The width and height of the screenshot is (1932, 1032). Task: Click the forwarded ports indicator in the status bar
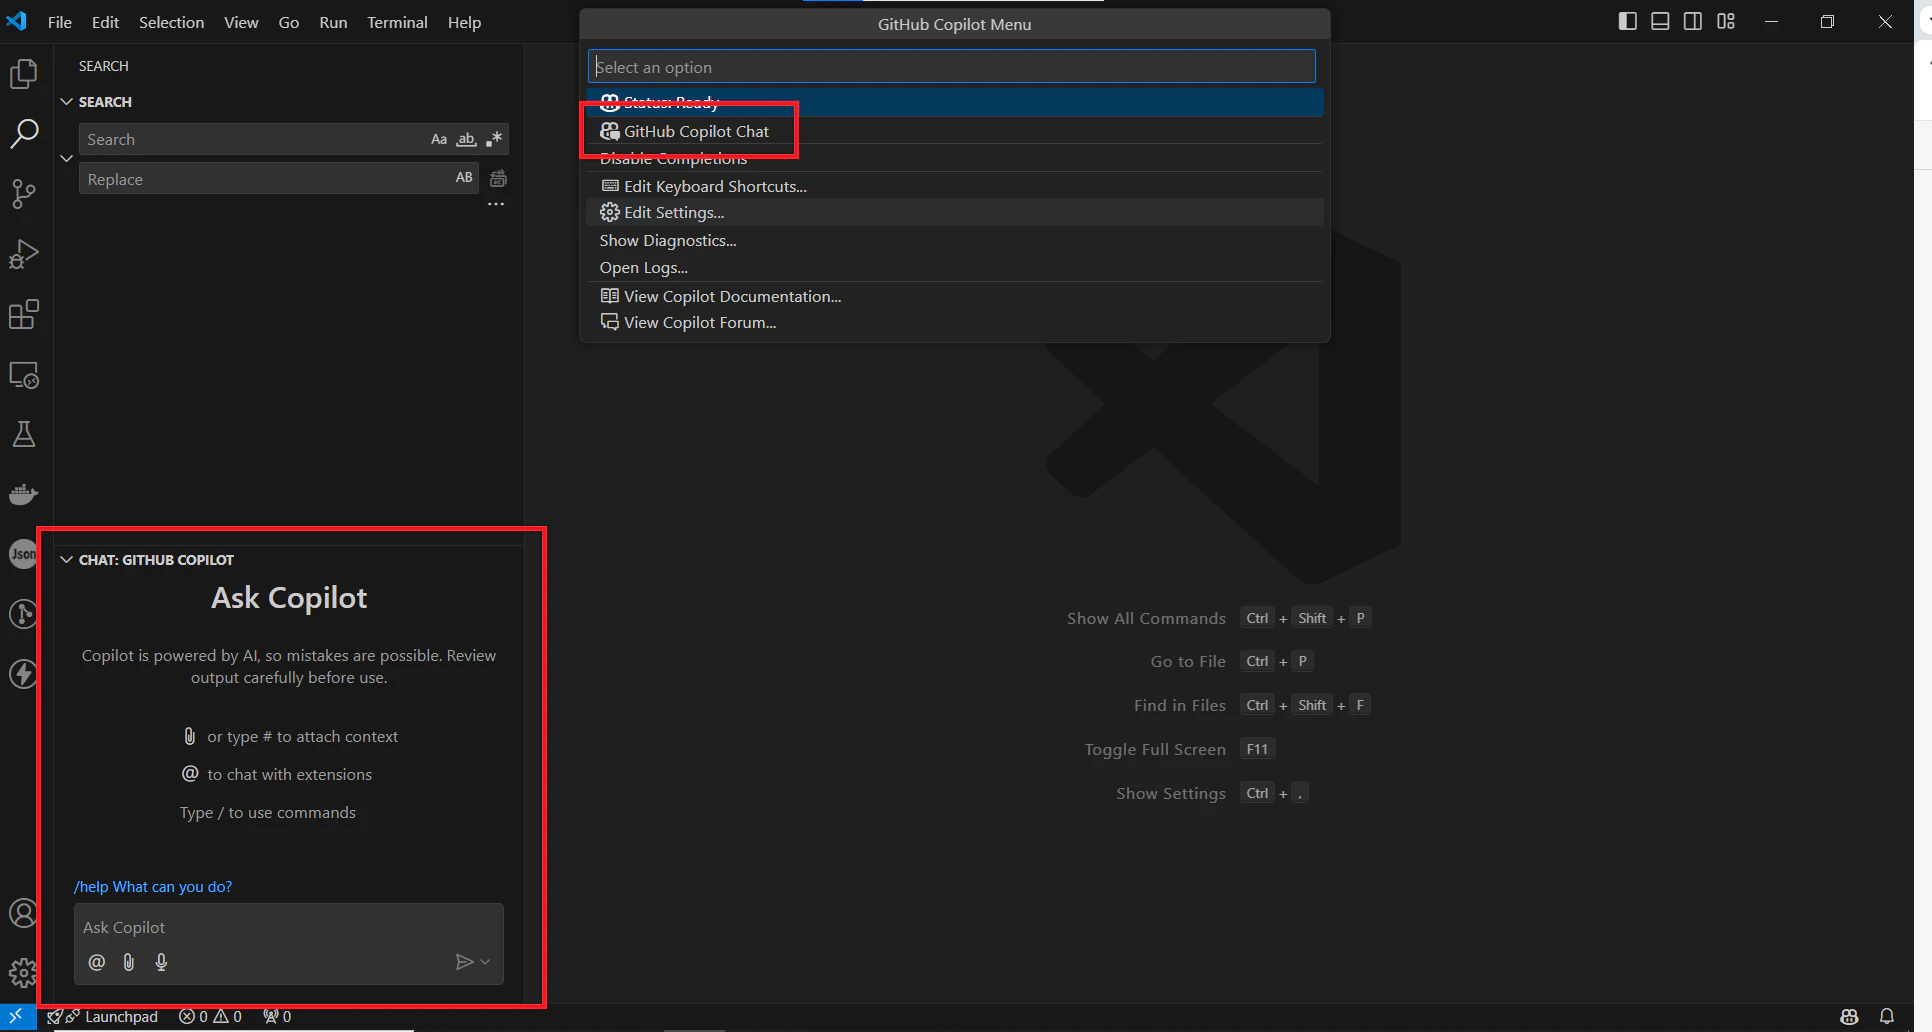coord(277,1016)
